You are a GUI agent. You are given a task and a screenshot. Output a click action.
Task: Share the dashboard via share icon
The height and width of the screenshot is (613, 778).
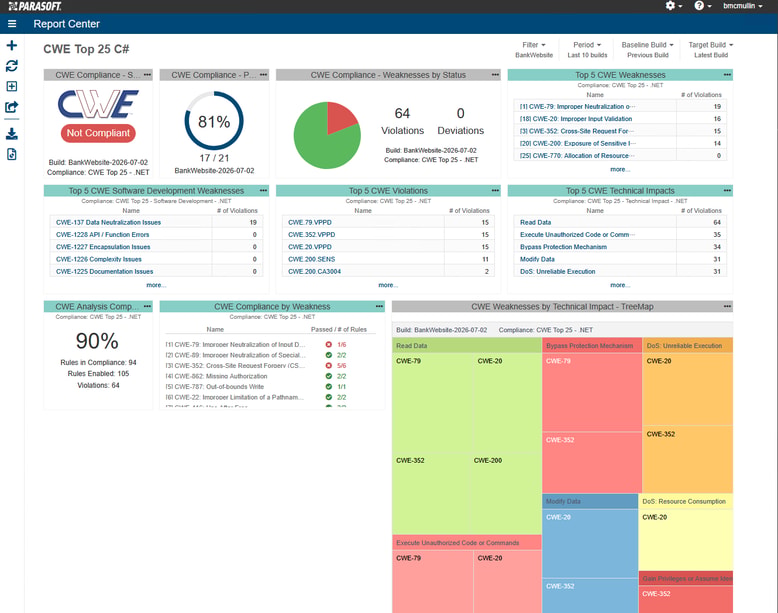coord(11,107)
